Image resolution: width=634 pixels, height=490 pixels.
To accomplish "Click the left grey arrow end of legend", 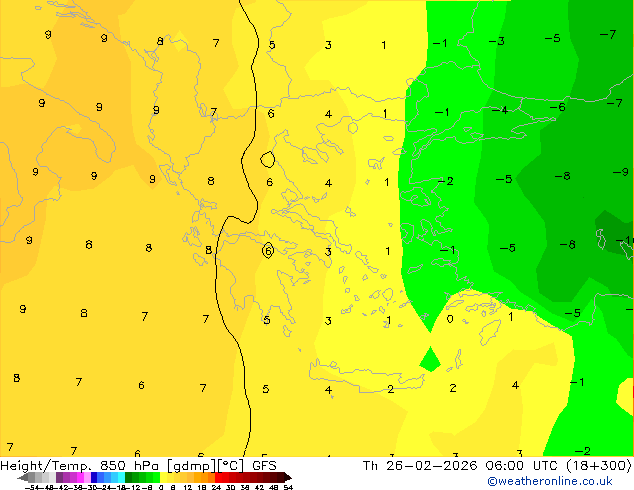I will pos(23,477).
